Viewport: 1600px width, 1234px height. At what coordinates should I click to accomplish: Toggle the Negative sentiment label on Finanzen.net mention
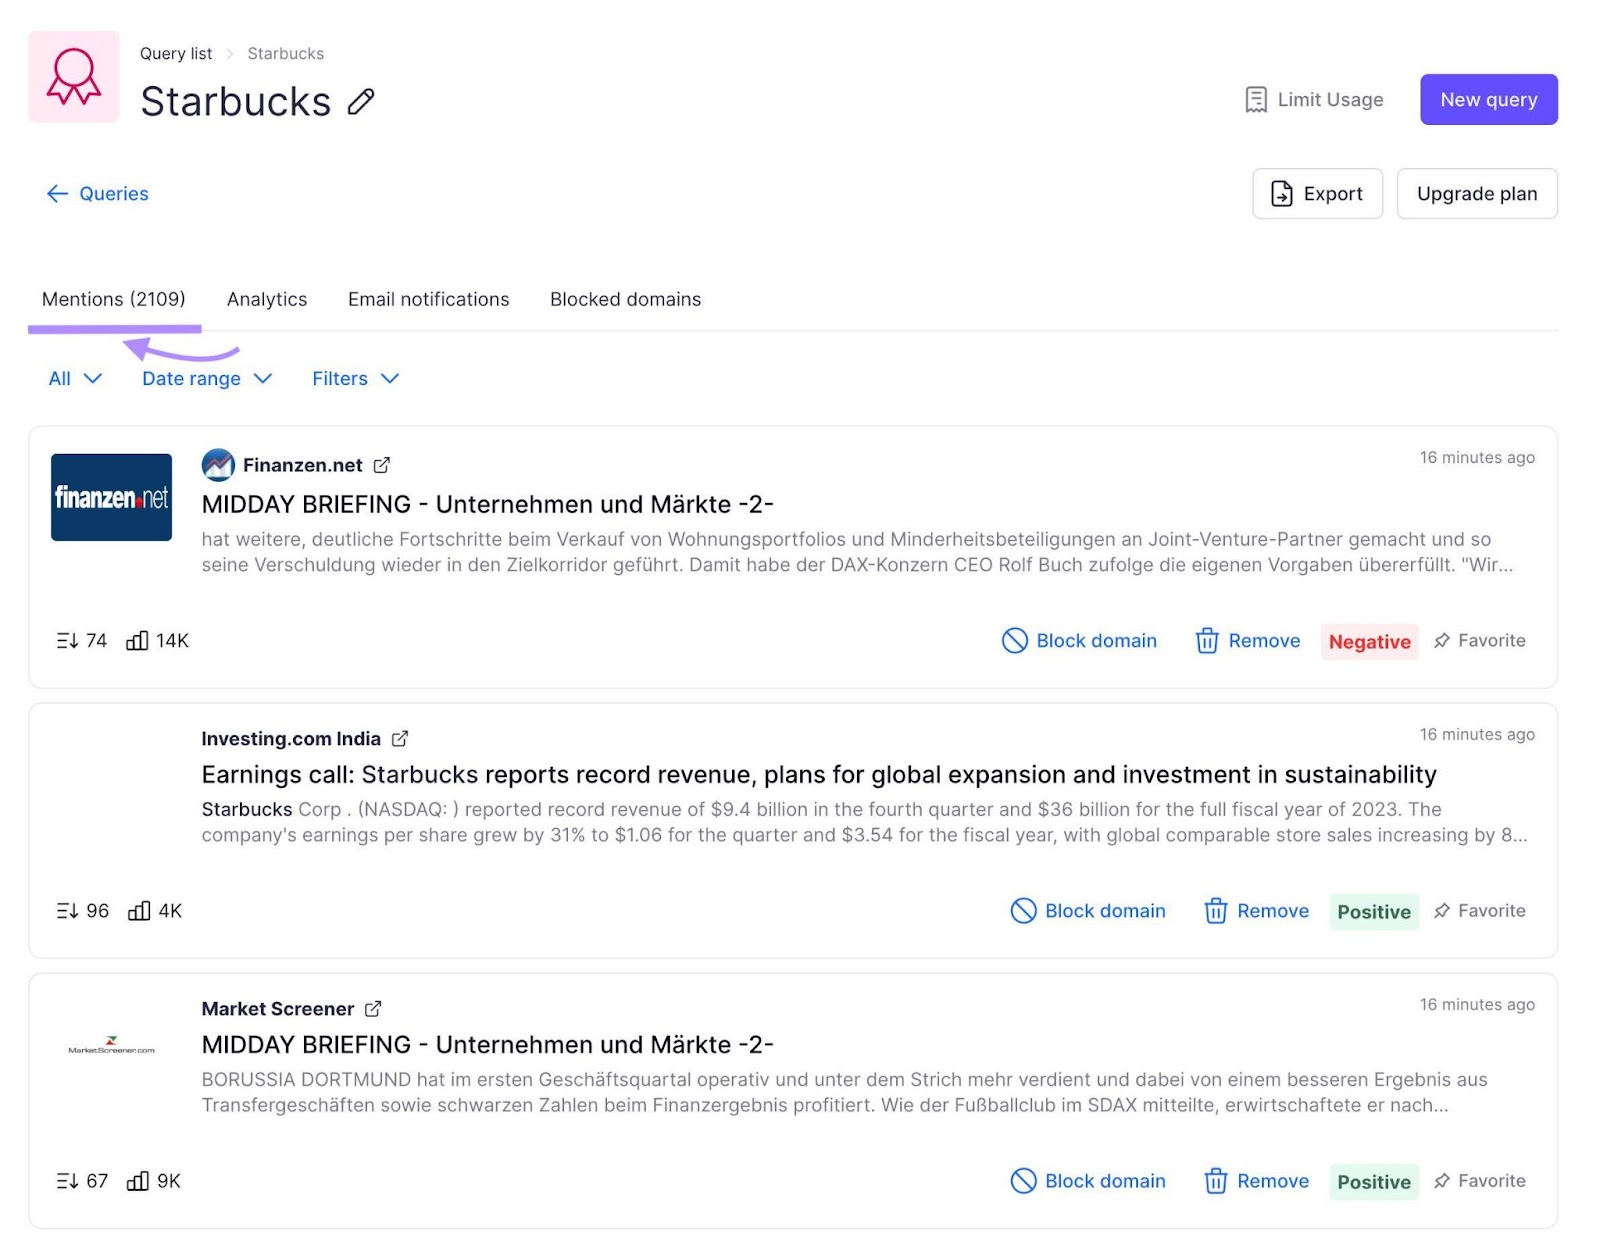point(1369,641)
